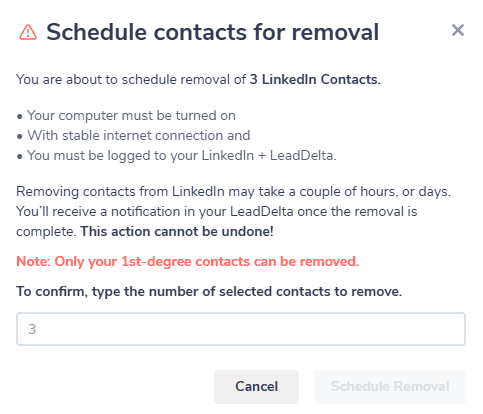Screen dimensions: 483x414
Task: Click the red warning triangle icon
Action: pos(28,32)
